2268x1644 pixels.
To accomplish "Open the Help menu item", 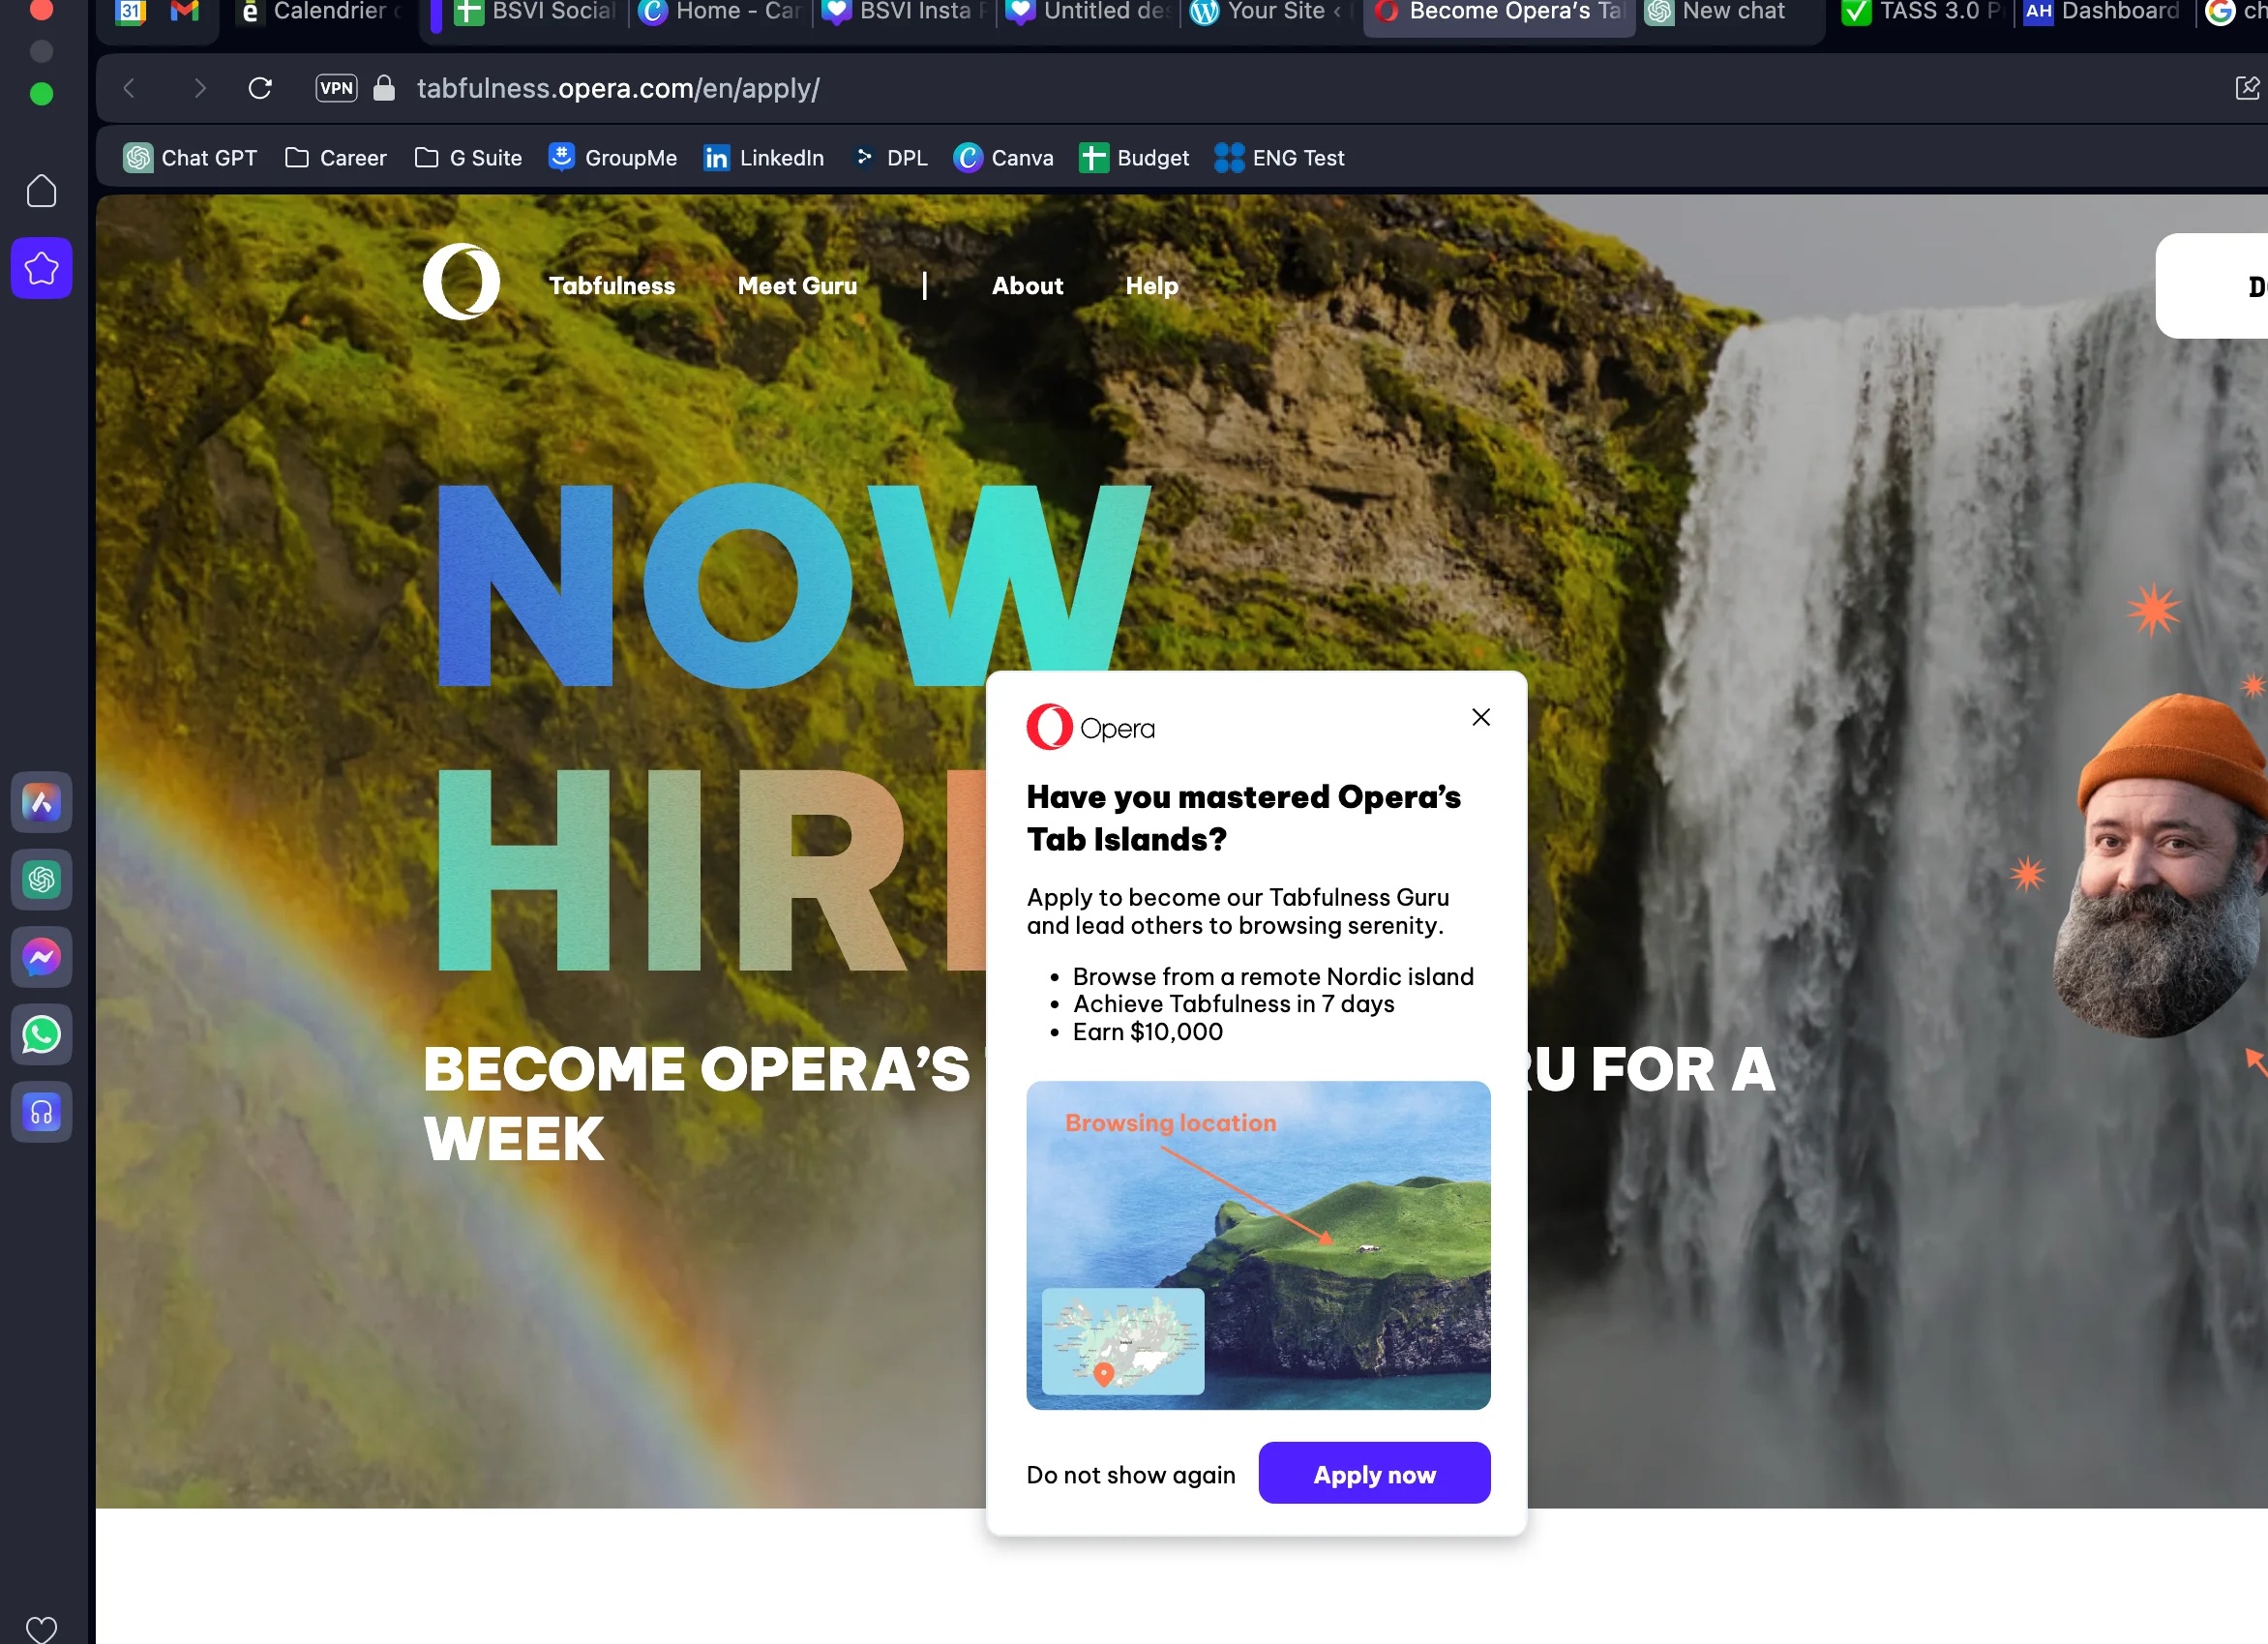I will [1152, 286].
